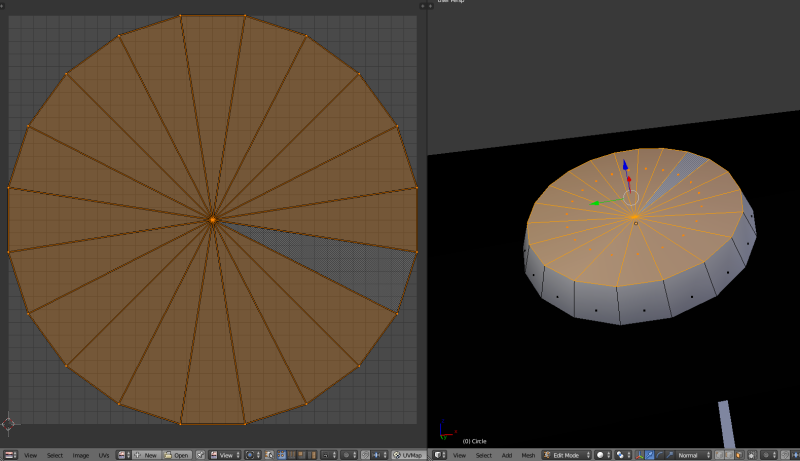This screenshot has width=800, height=461.
Task: Open the UVs menu
Action: [104, 455]
